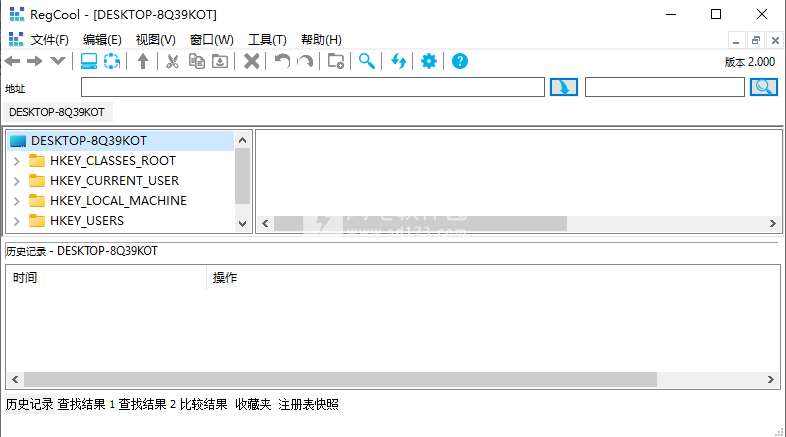Open the 视图(V) menu
786x437 pixels.
tap(155, 40)
